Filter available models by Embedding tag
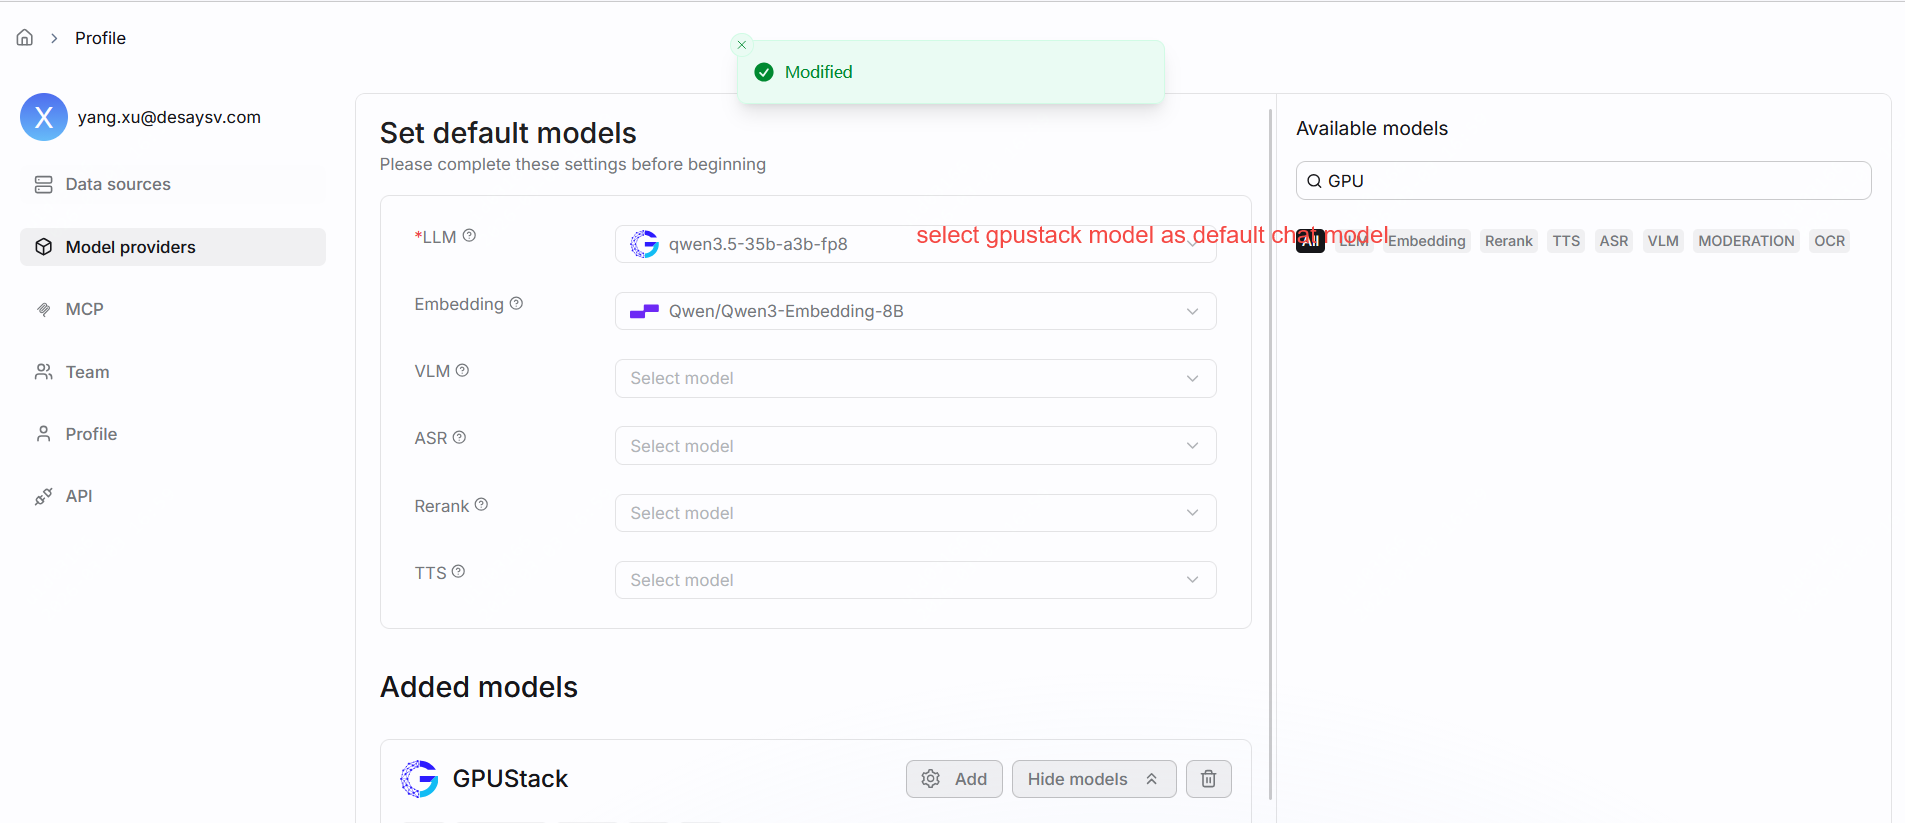The image size is (1905, 823). tap(1426, 241)
